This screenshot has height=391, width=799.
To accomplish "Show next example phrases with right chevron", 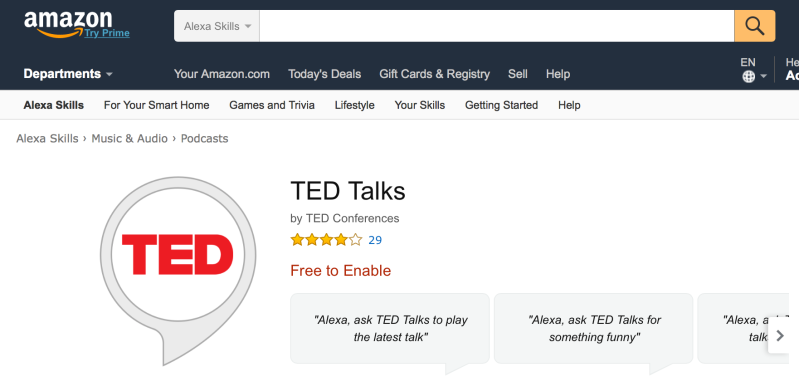I will point(780,335).
